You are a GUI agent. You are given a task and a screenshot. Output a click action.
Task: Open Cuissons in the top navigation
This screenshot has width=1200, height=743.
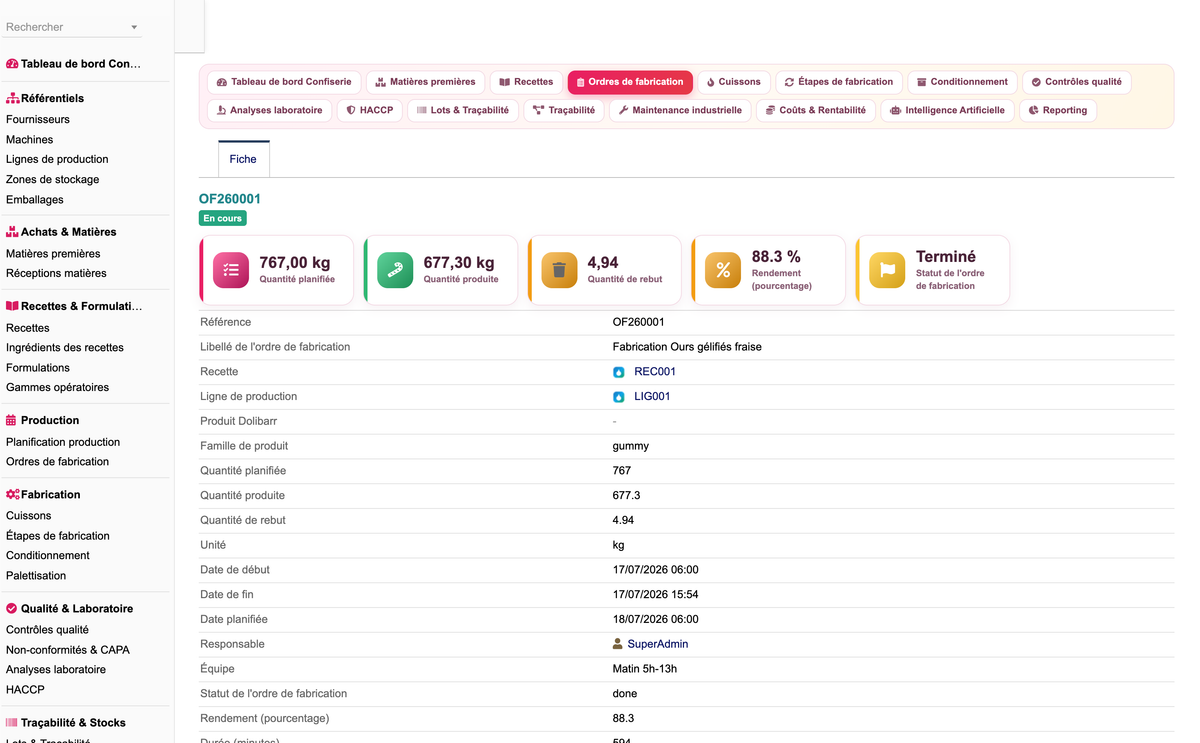click(x=733, y=82)
